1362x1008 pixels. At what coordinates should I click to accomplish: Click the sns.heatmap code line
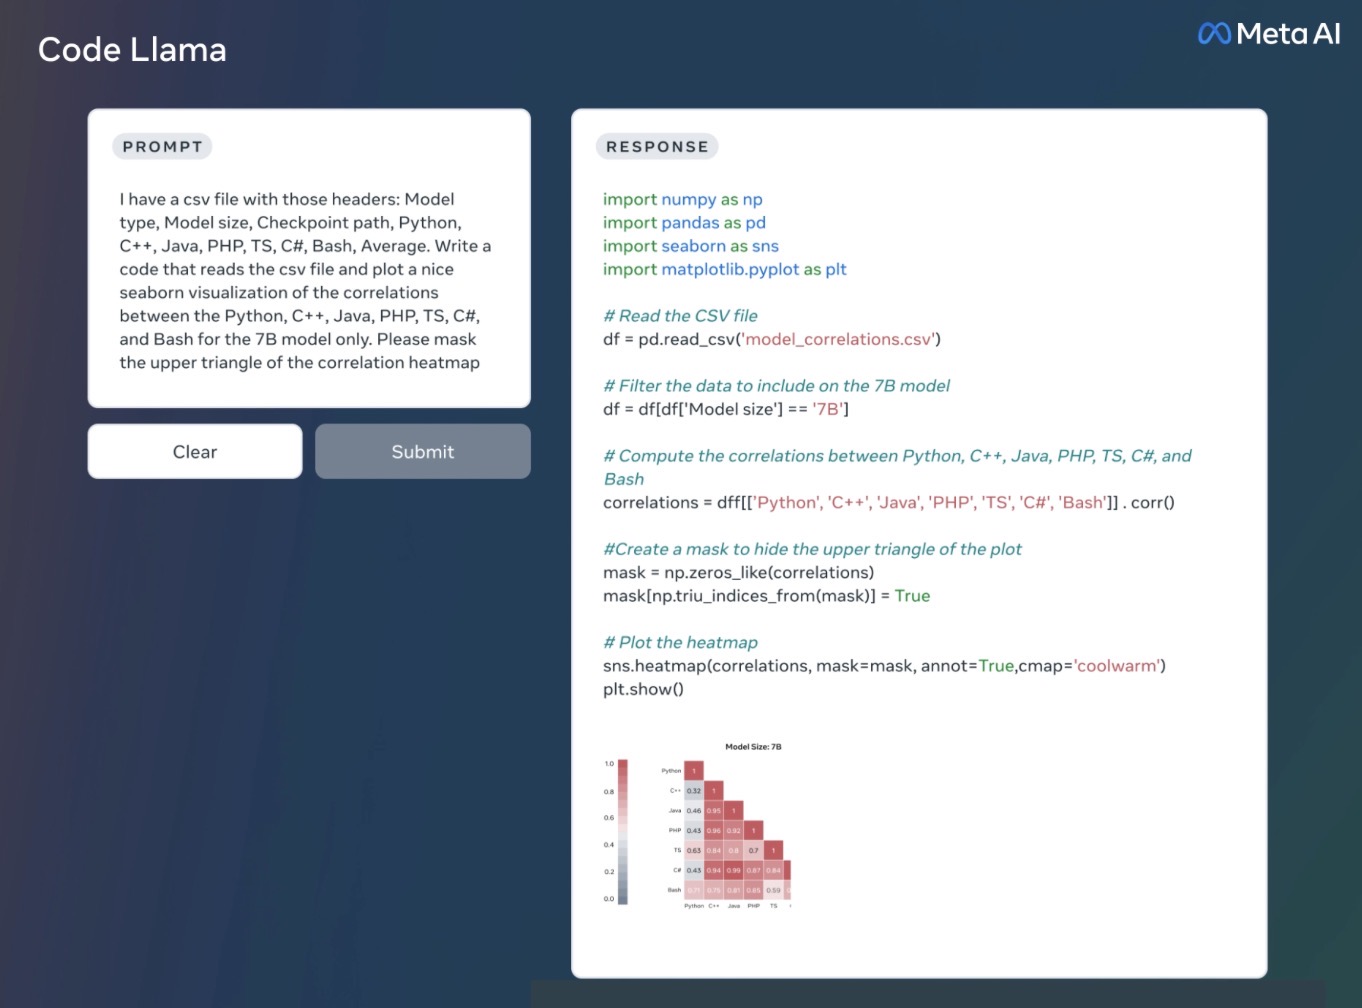(x=884, y=666)
